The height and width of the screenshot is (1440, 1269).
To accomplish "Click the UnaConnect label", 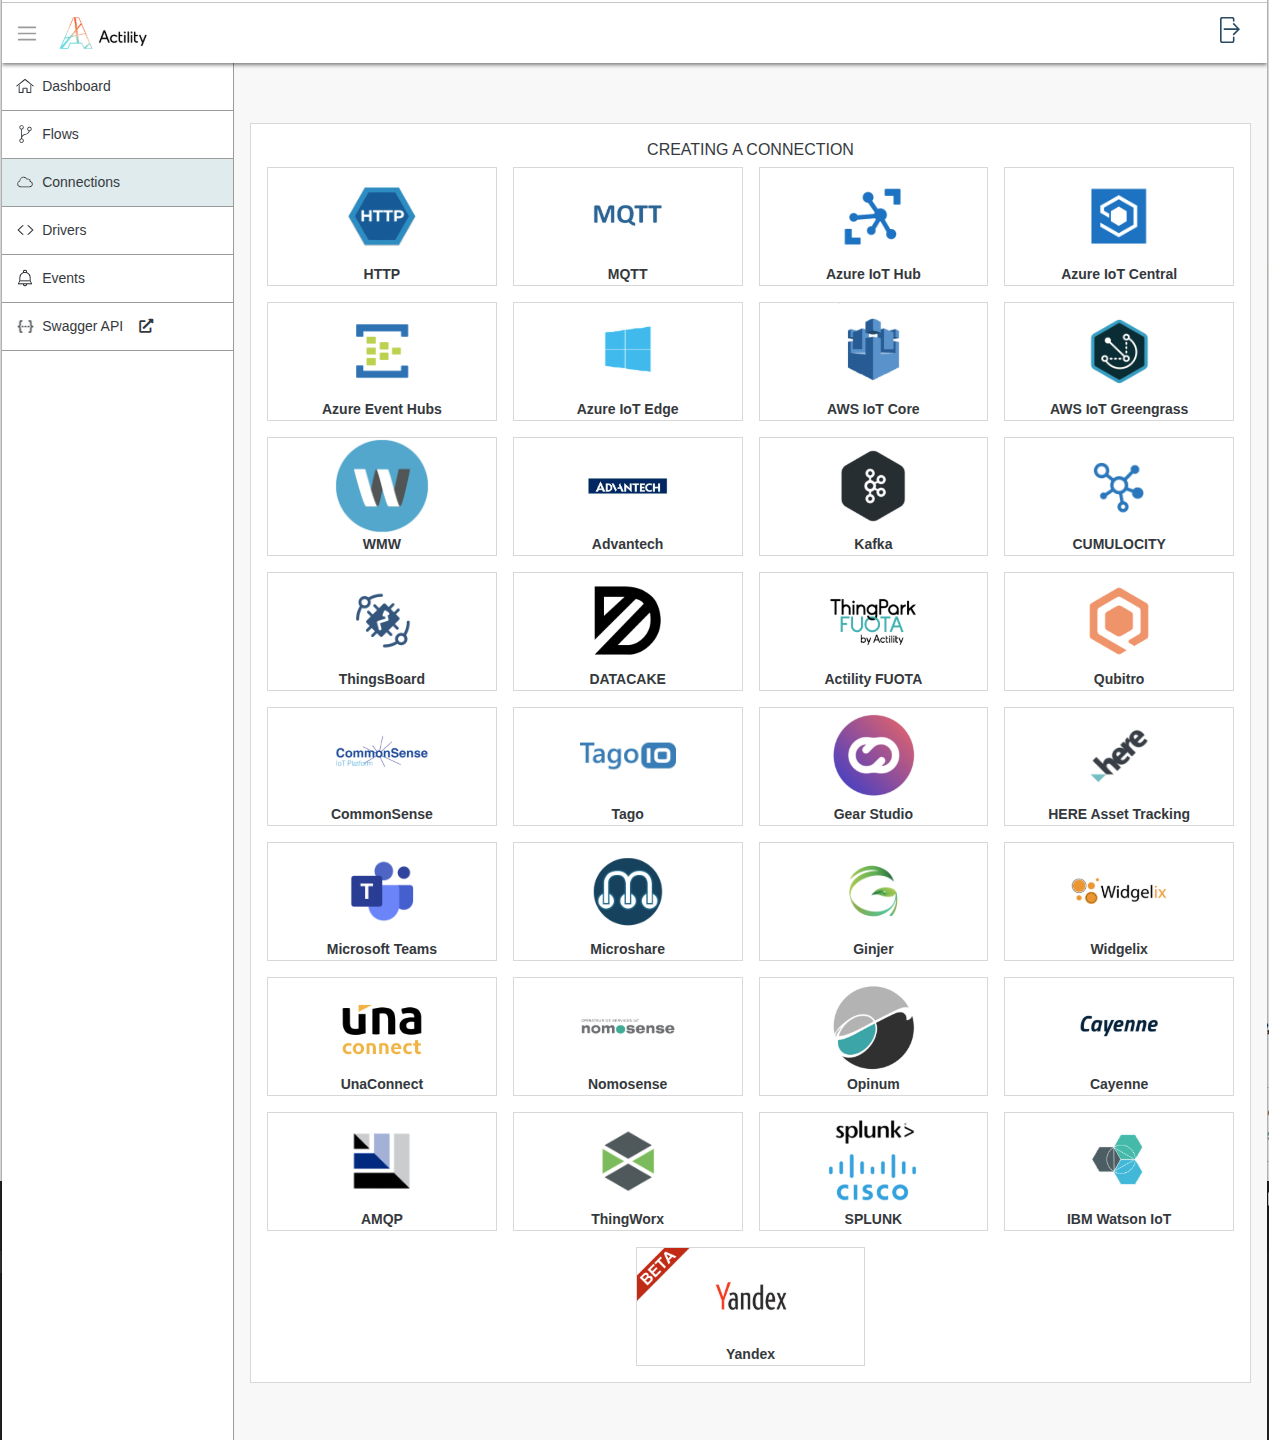I will pos(382,1084).
